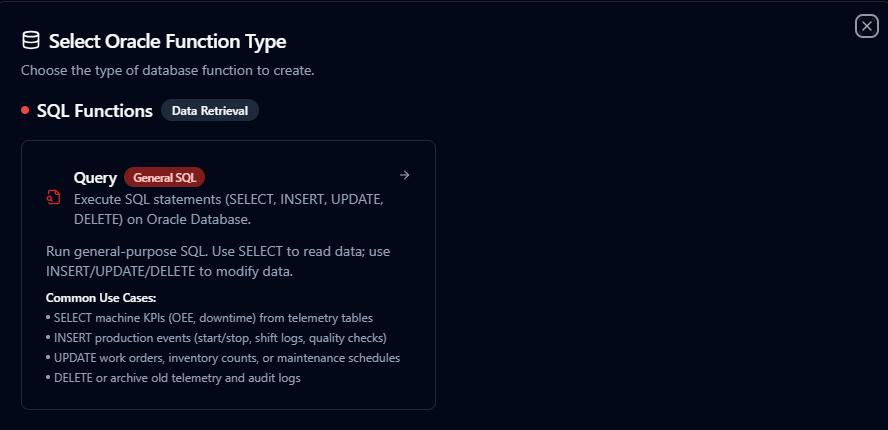Click the right arrow icon on Query card

click(404, 176)
